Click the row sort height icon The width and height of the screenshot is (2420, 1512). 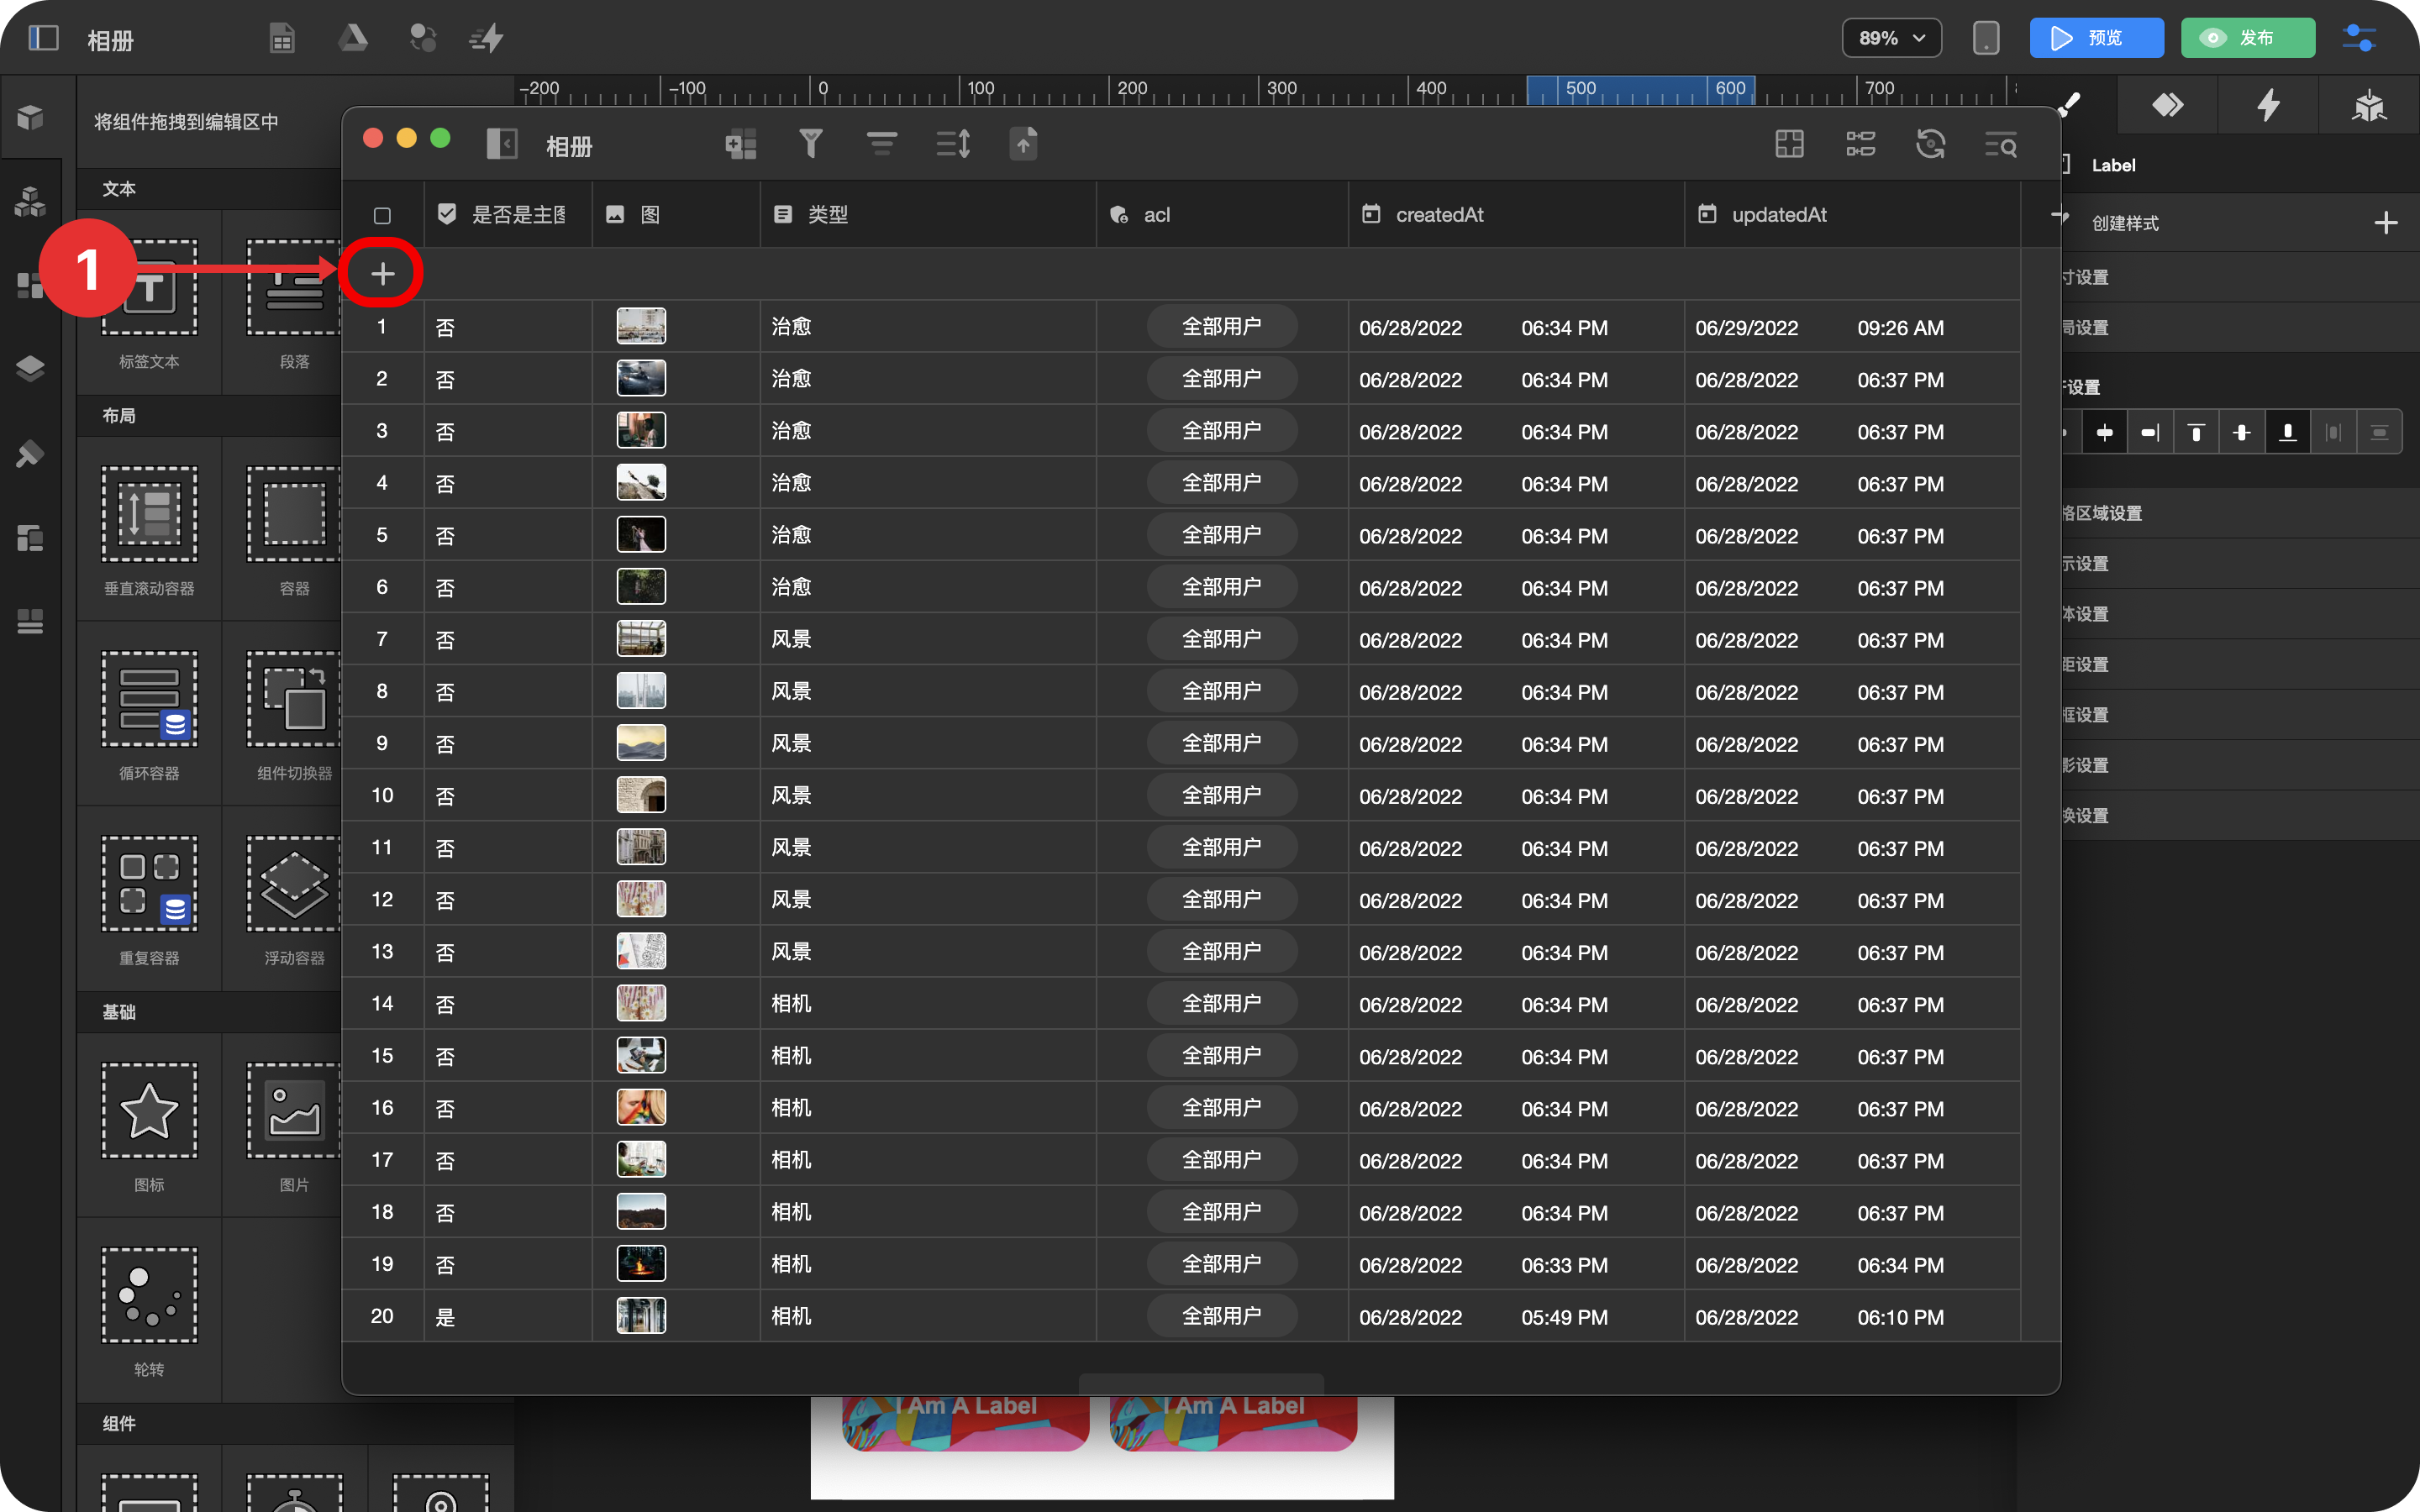click(952, 144)
